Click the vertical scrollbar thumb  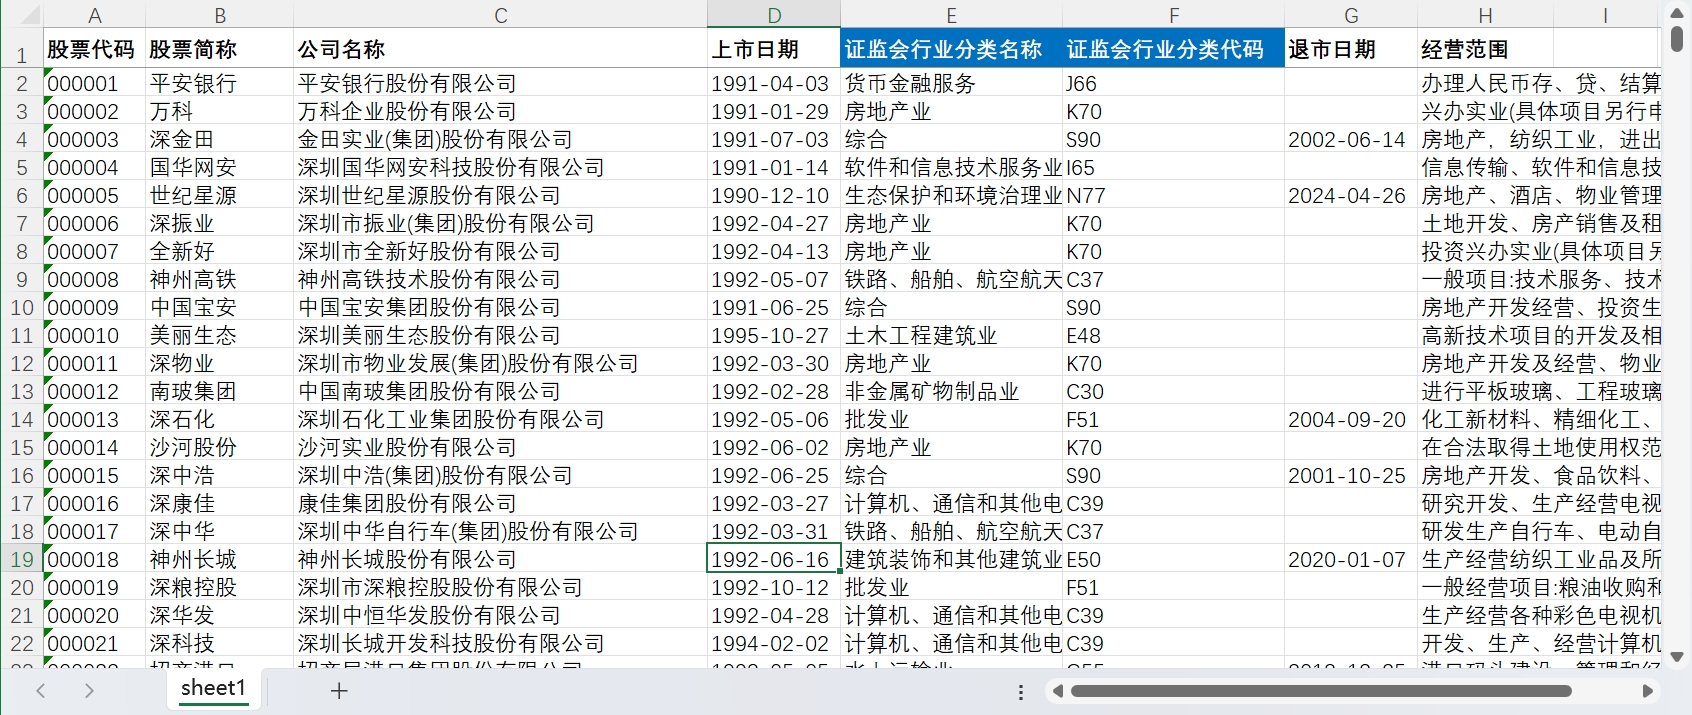[1677, 39]
